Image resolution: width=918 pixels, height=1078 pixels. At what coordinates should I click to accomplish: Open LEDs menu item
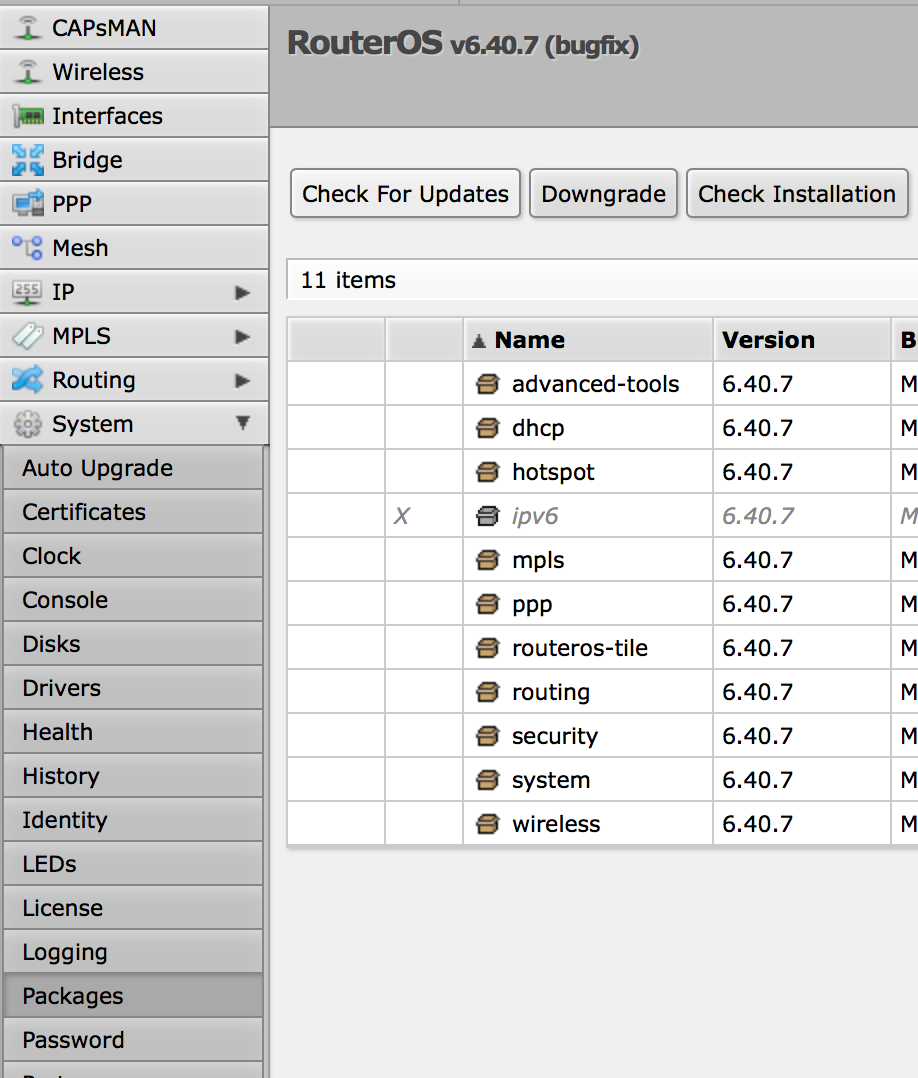pyautogui.click(x=133, y=864)
